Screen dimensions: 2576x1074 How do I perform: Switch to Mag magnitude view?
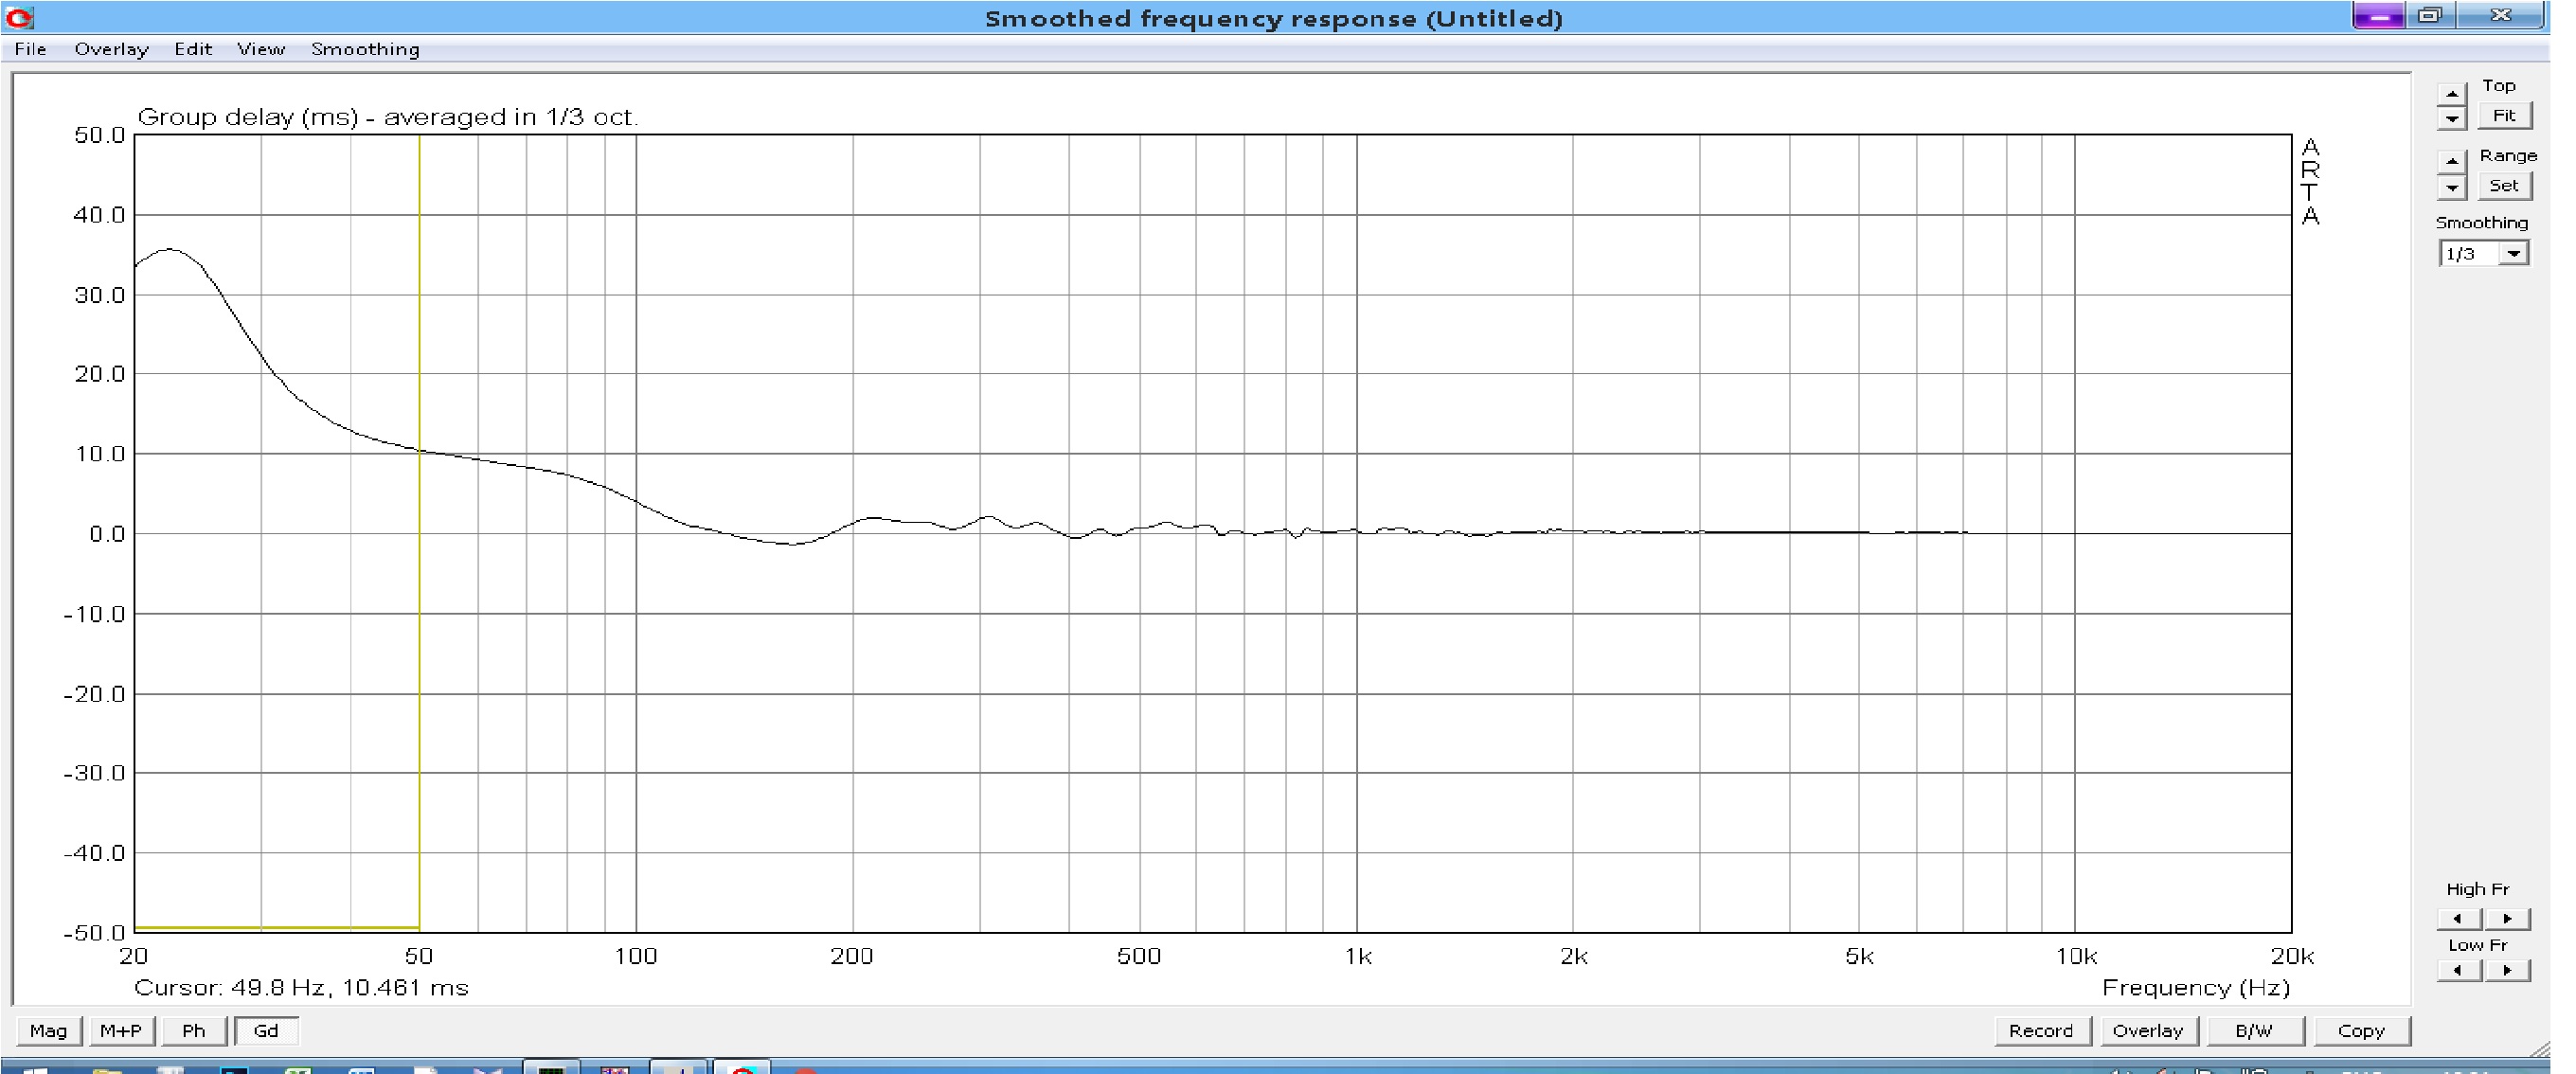point(48,1030)
